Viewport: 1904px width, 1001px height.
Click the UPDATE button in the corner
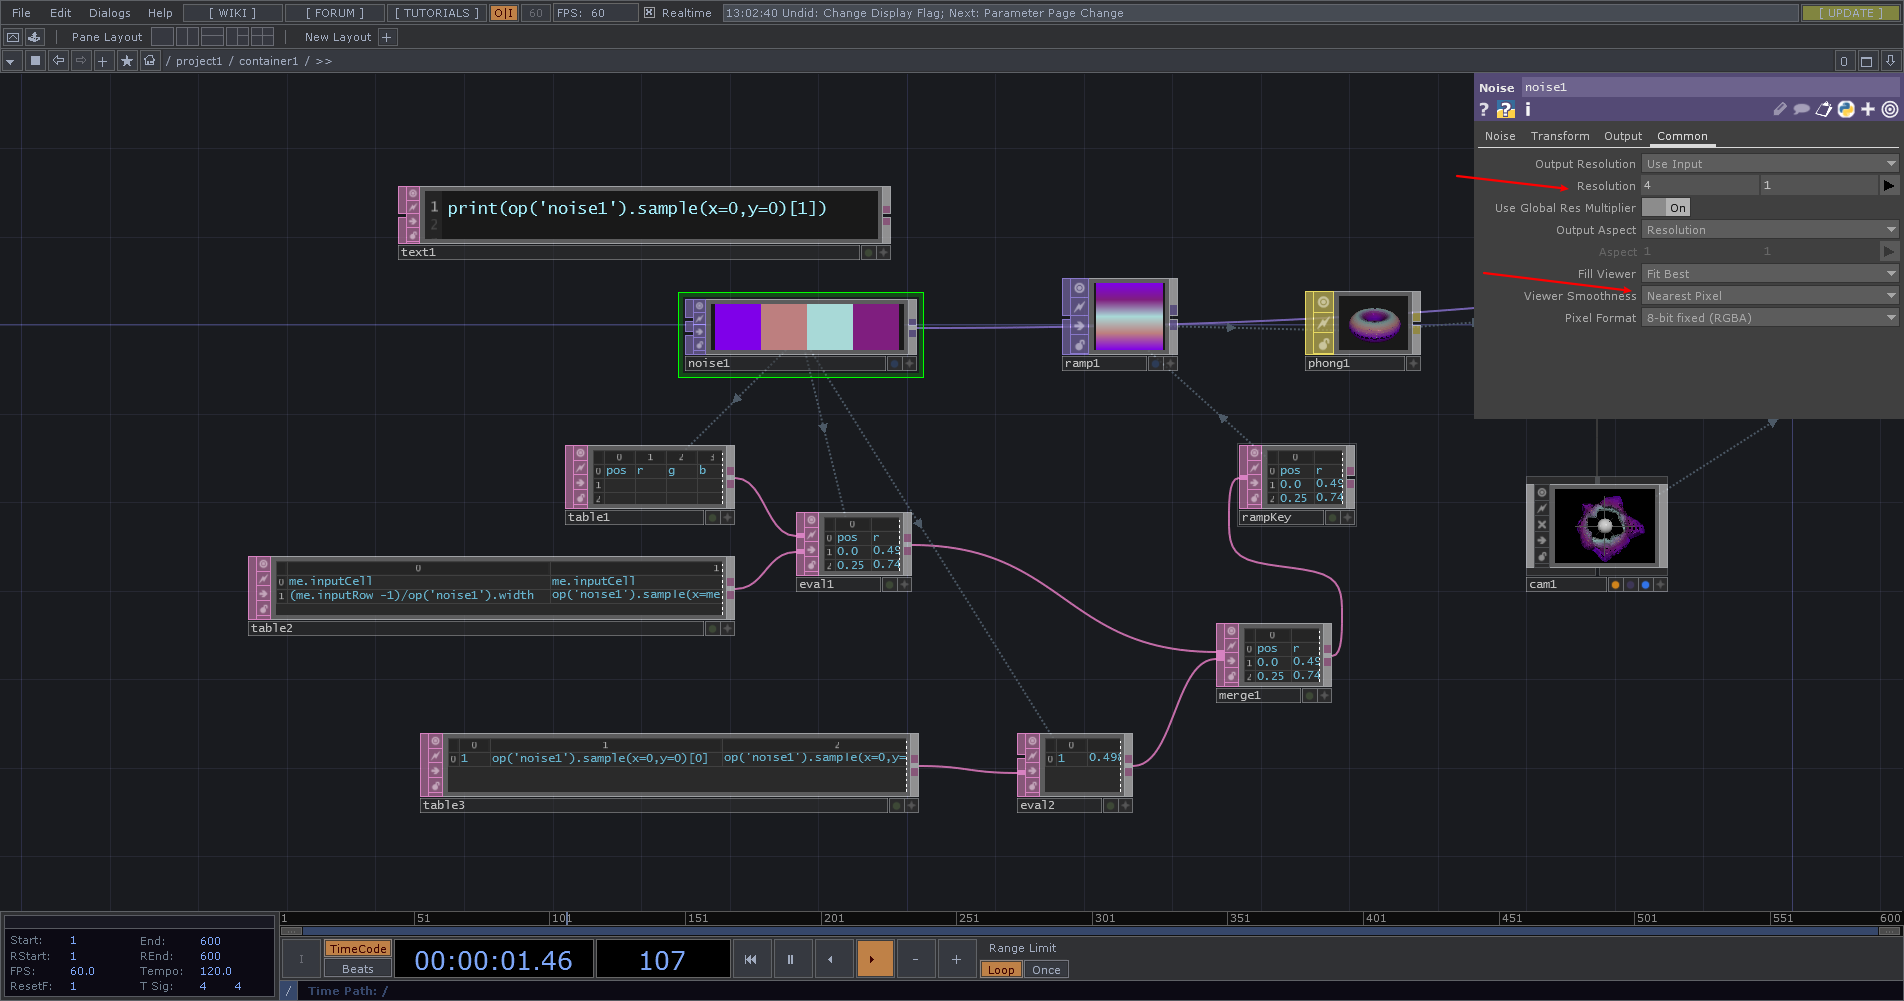(1849, 13)
